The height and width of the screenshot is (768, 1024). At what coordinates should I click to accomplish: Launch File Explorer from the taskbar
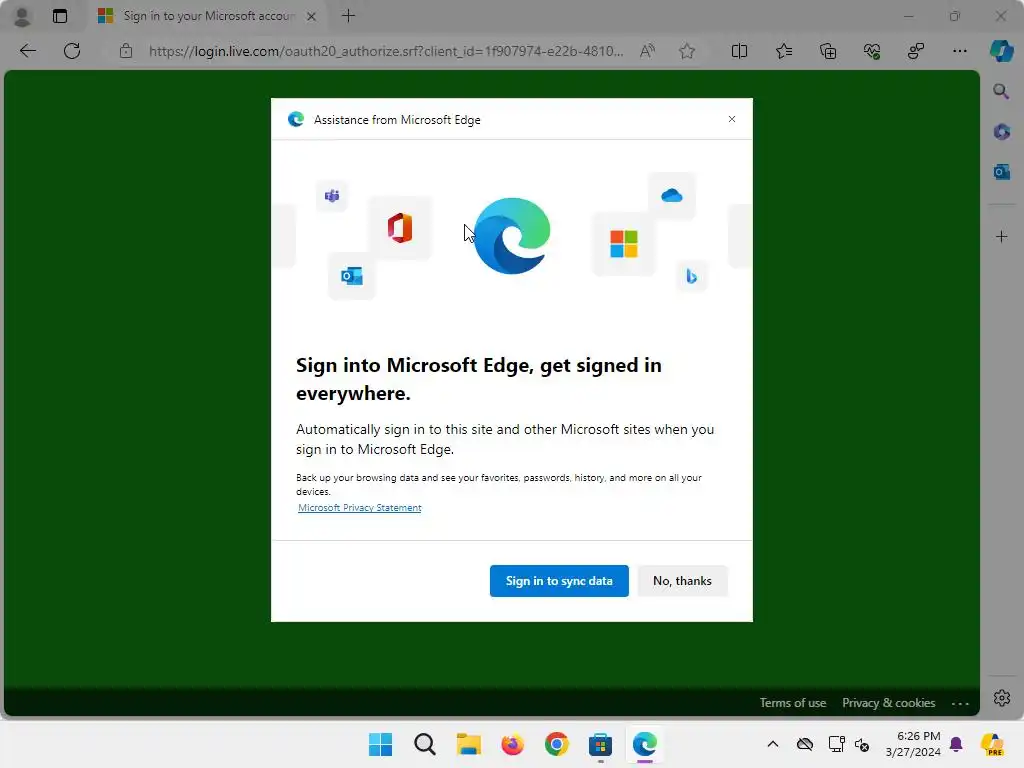pos(468,744)
